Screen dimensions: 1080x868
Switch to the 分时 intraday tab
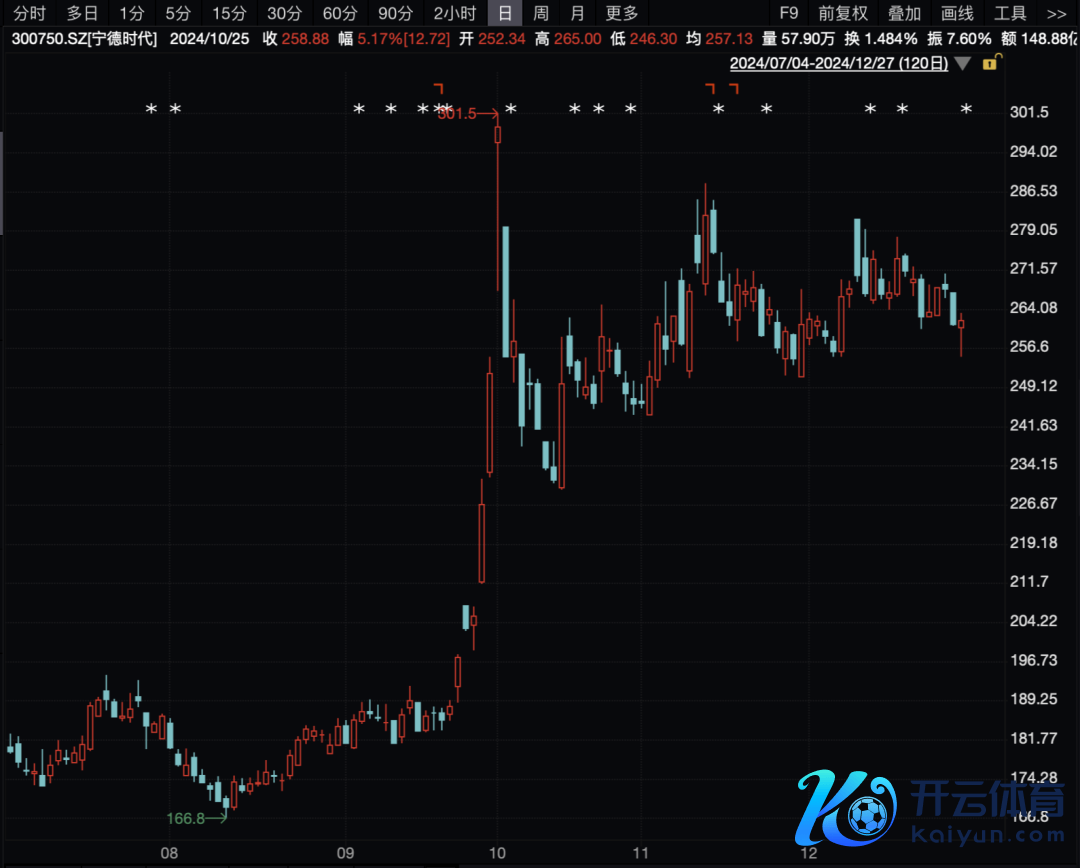[x=29, y=13]
